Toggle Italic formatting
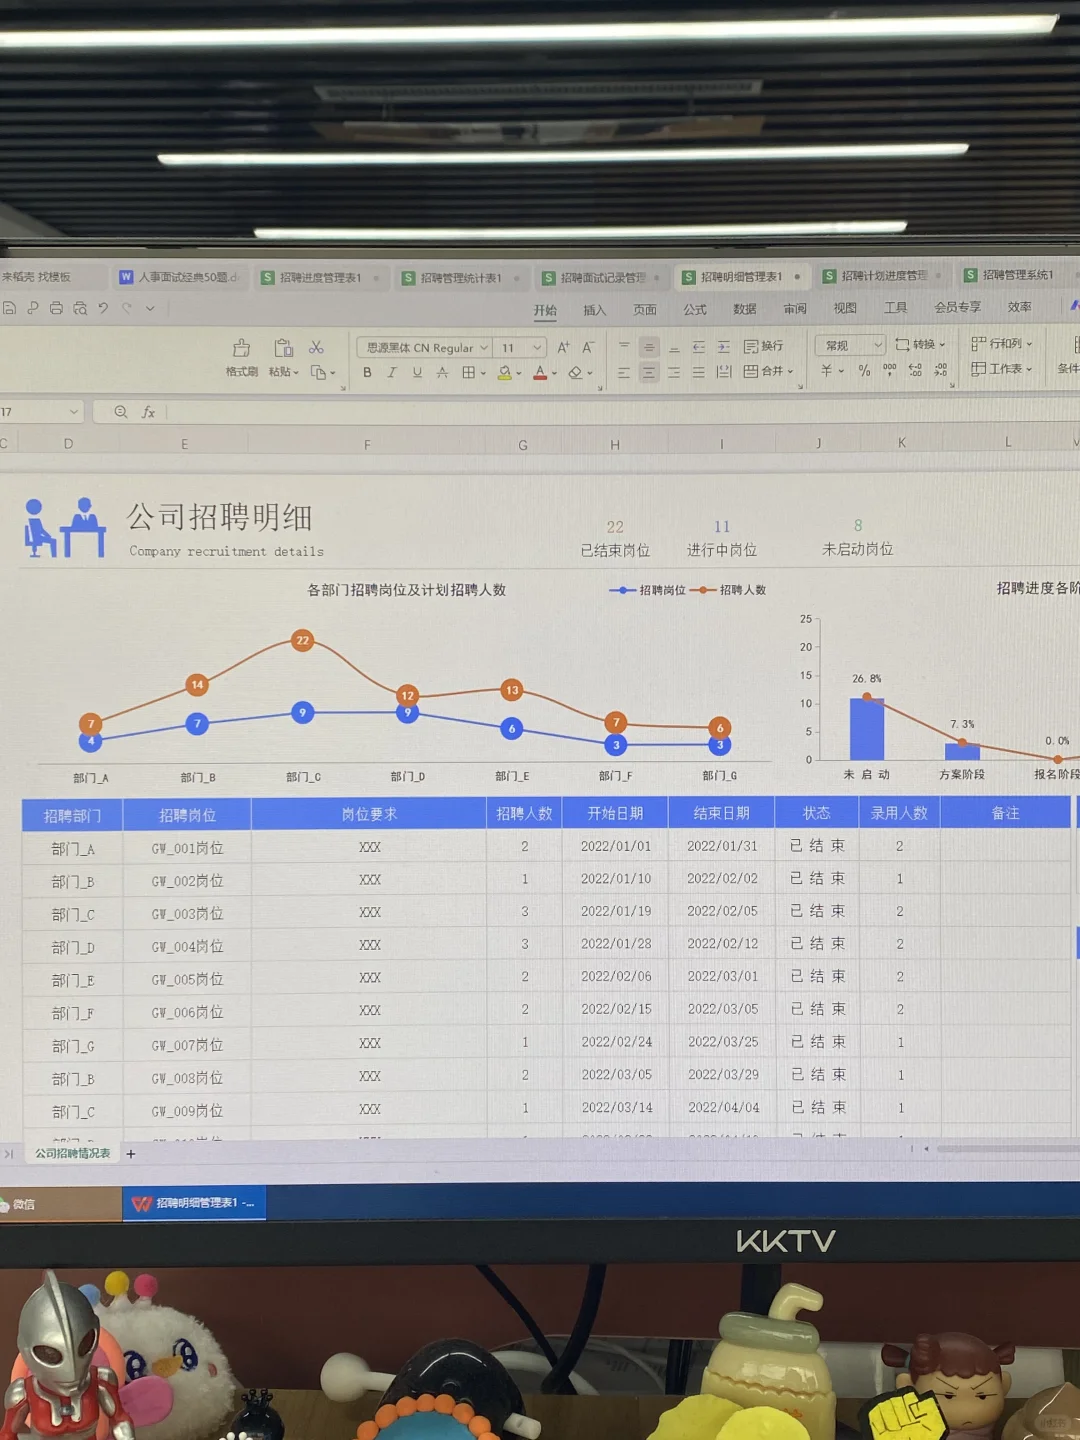This screenshot has height=1440, width=1080. (x=392, y=372)
